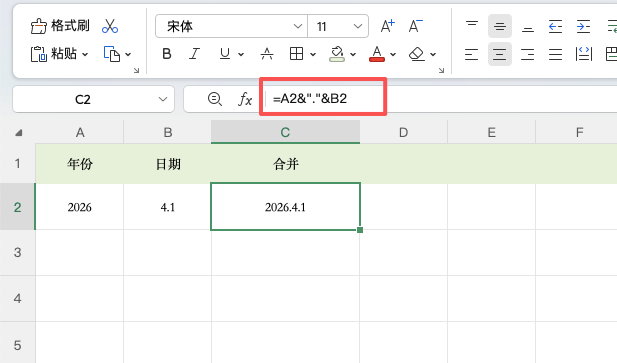Screen dimensions: 617x363
Task: Click cell B2 with value 4.1
Action: [x=168, y=207]
